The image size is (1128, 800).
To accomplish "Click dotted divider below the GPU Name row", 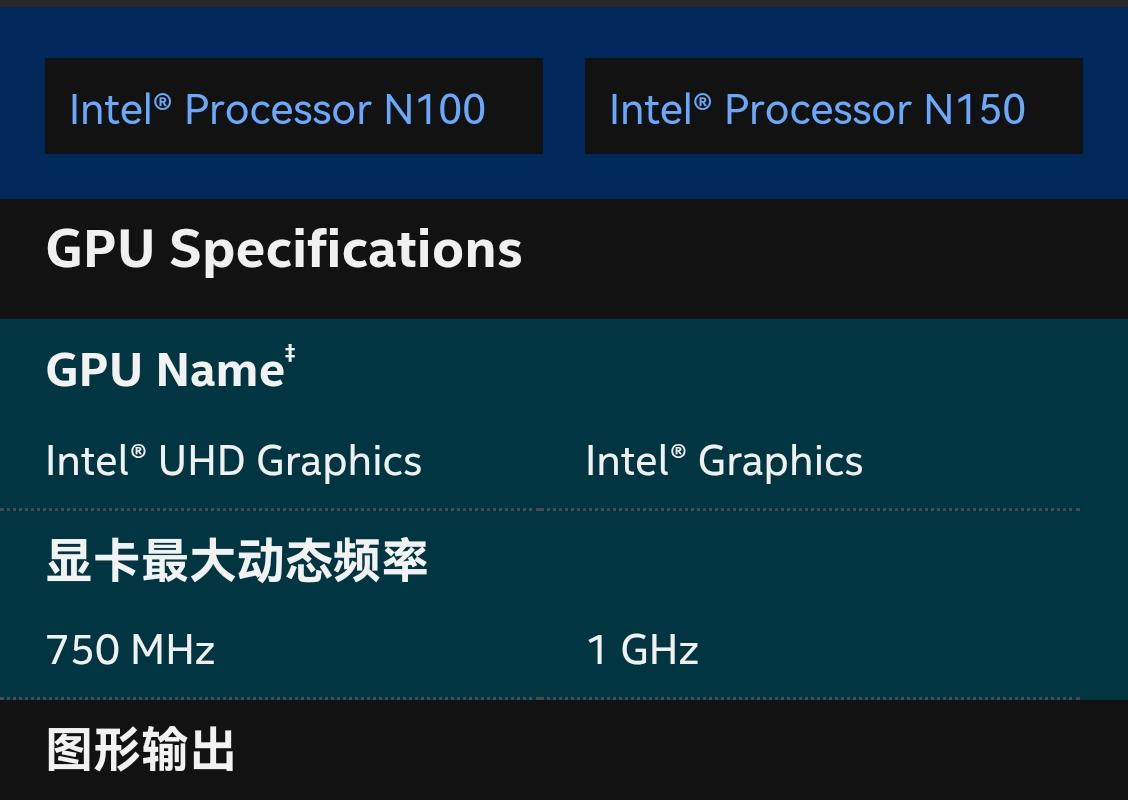I will (x=540, y=509).
